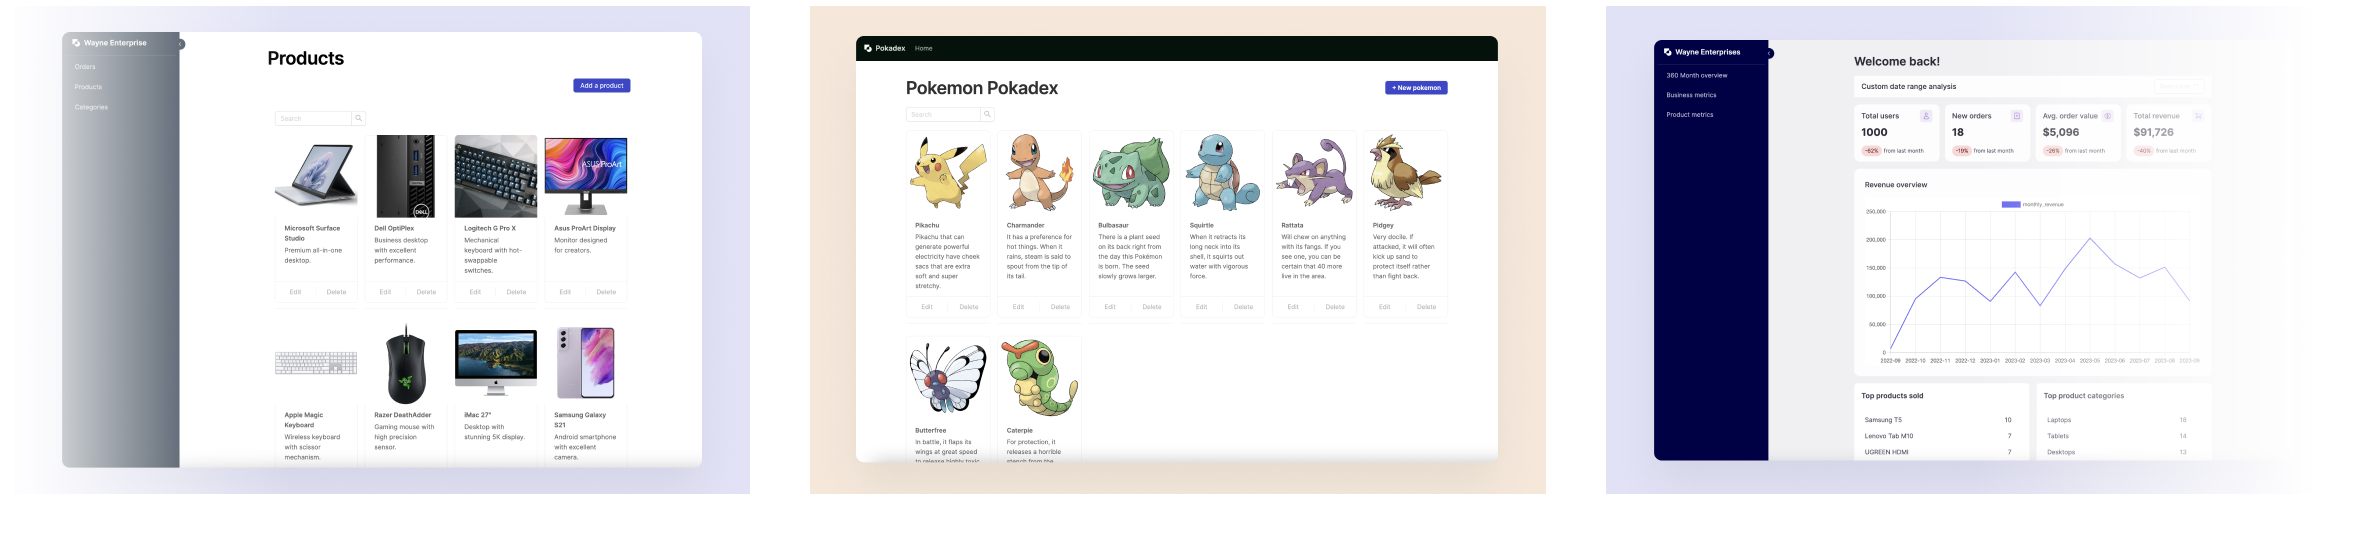Open 360 Month overview in dashboard sidebar
This screenshot has width=2374, height=558.
[1696, 75]
